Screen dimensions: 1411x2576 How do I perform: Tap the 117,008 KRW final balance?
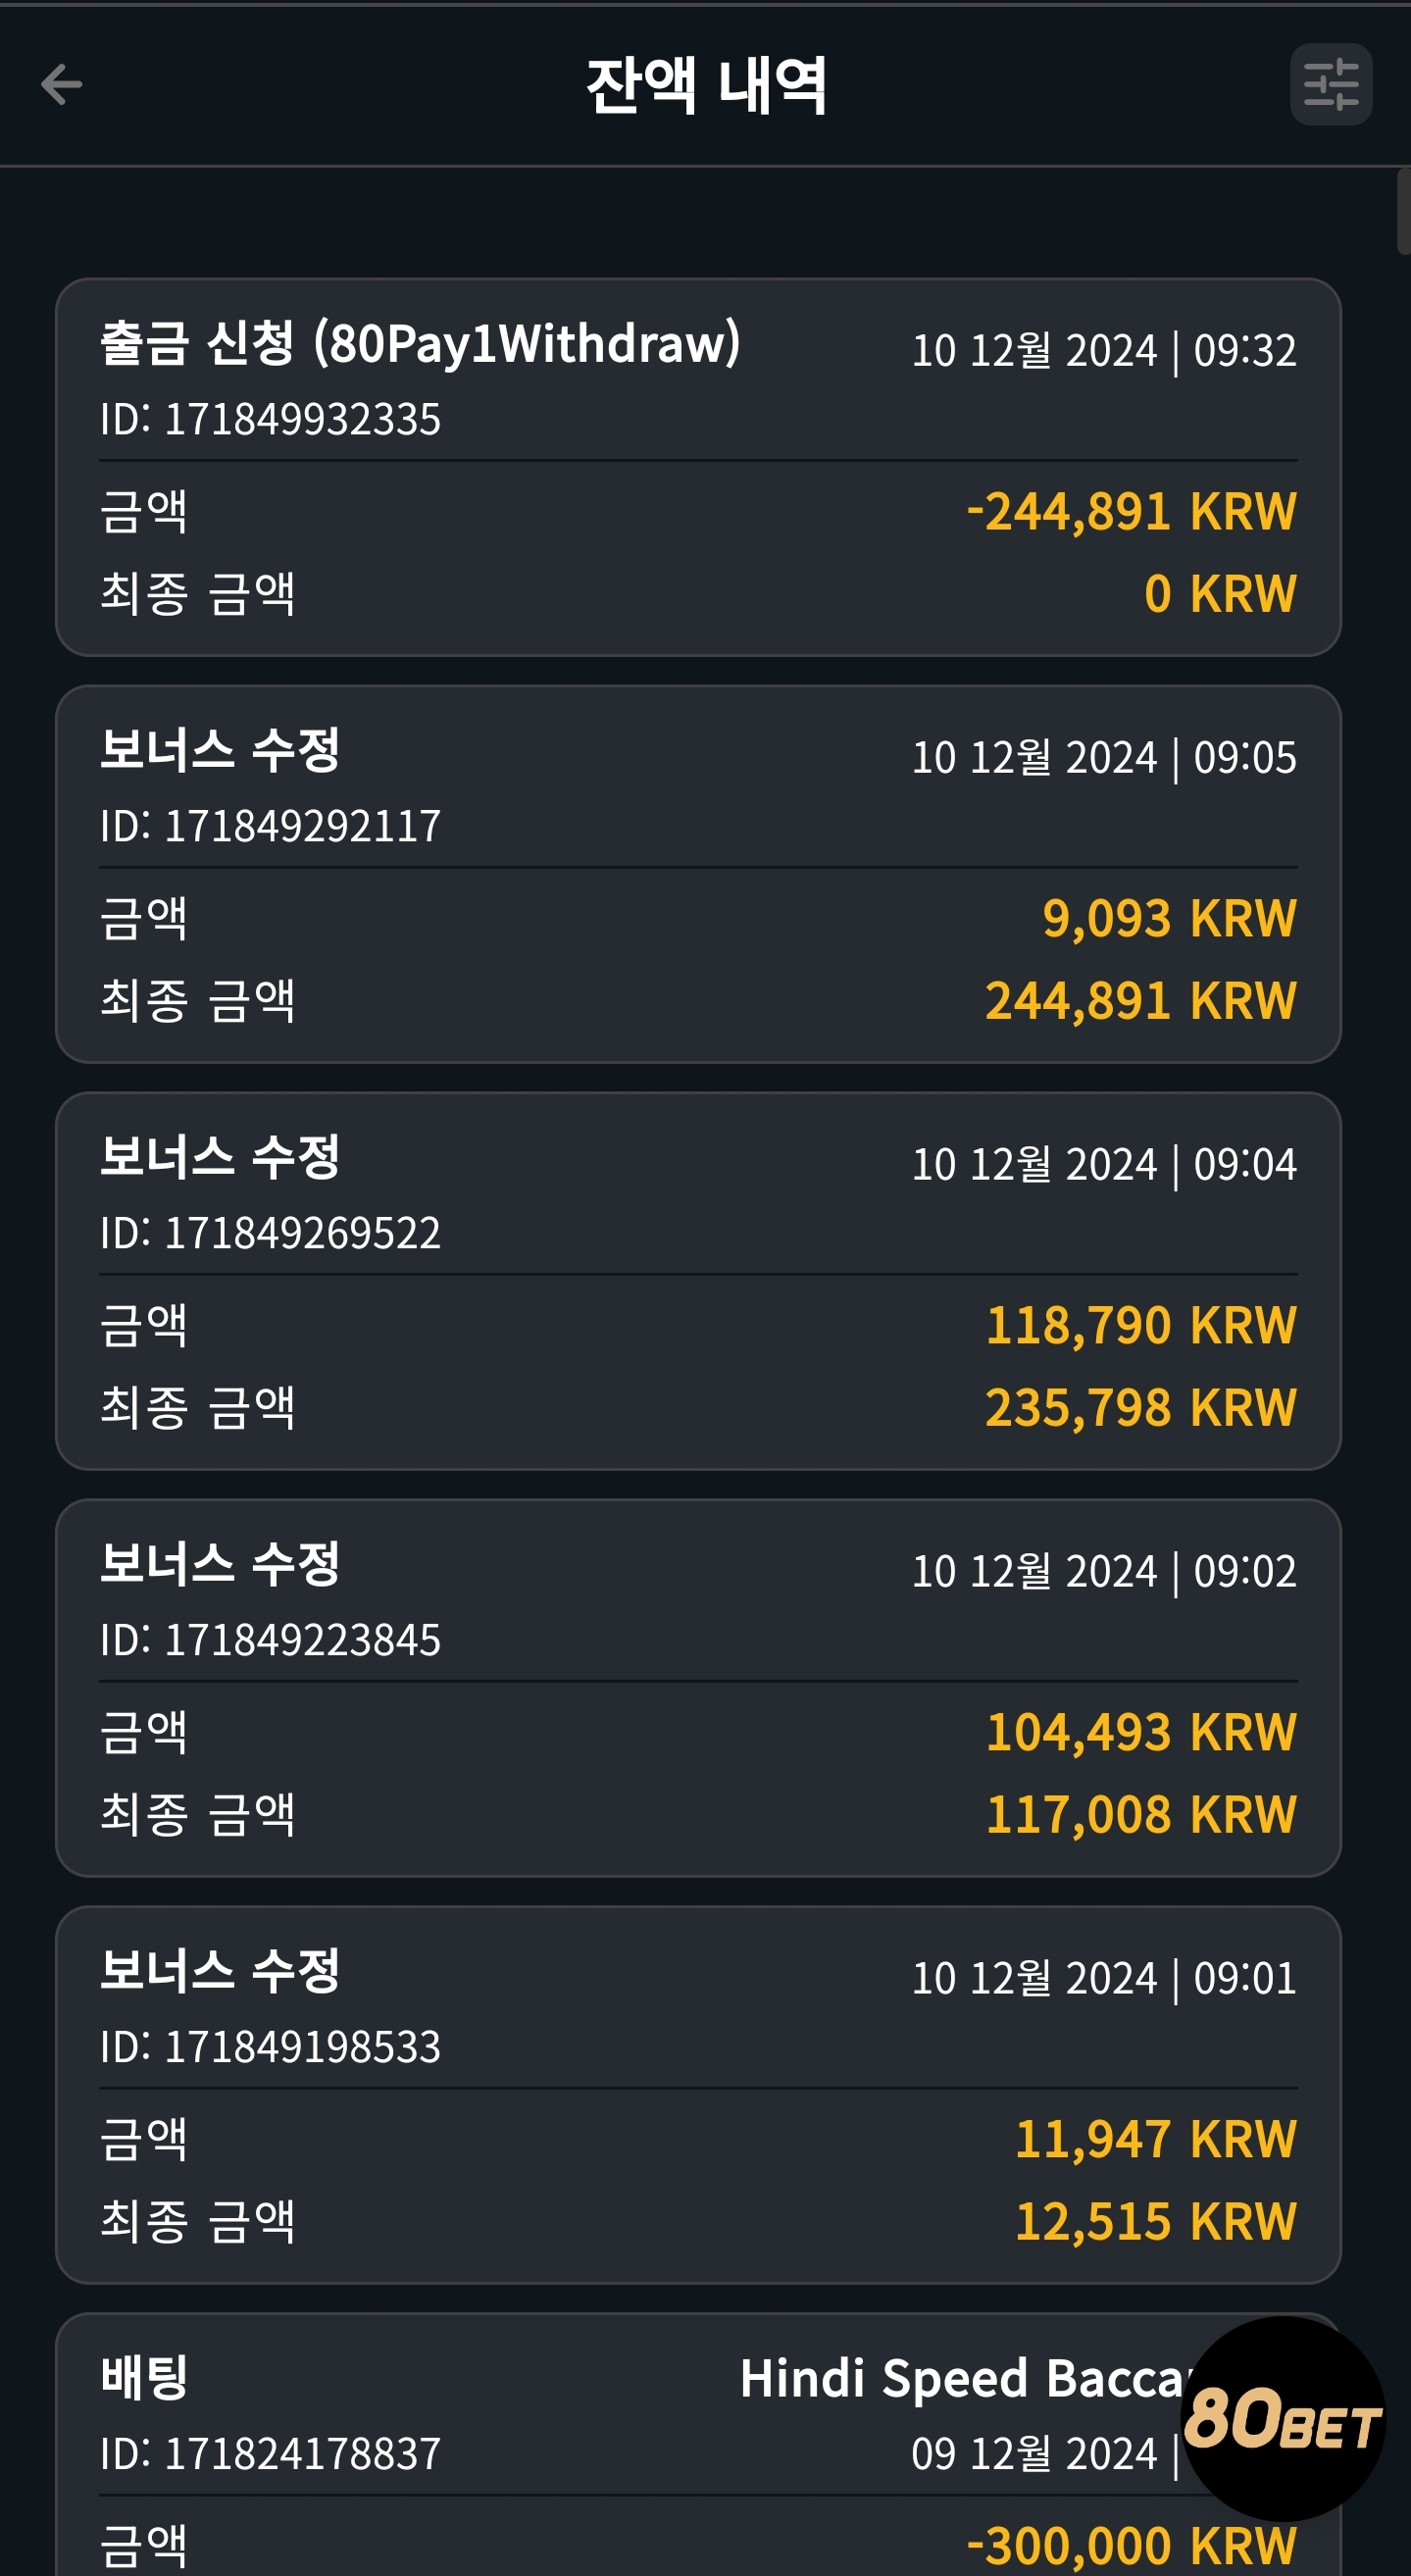(1141, 1814)
